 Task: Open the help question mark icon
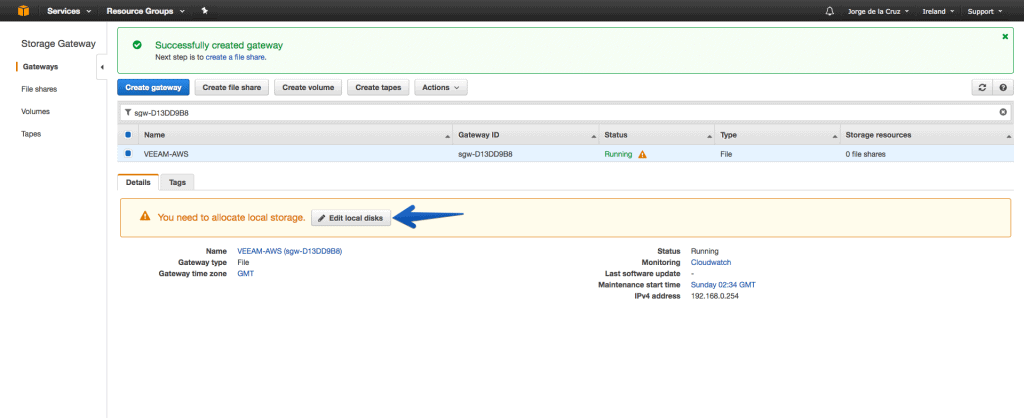1002,88
